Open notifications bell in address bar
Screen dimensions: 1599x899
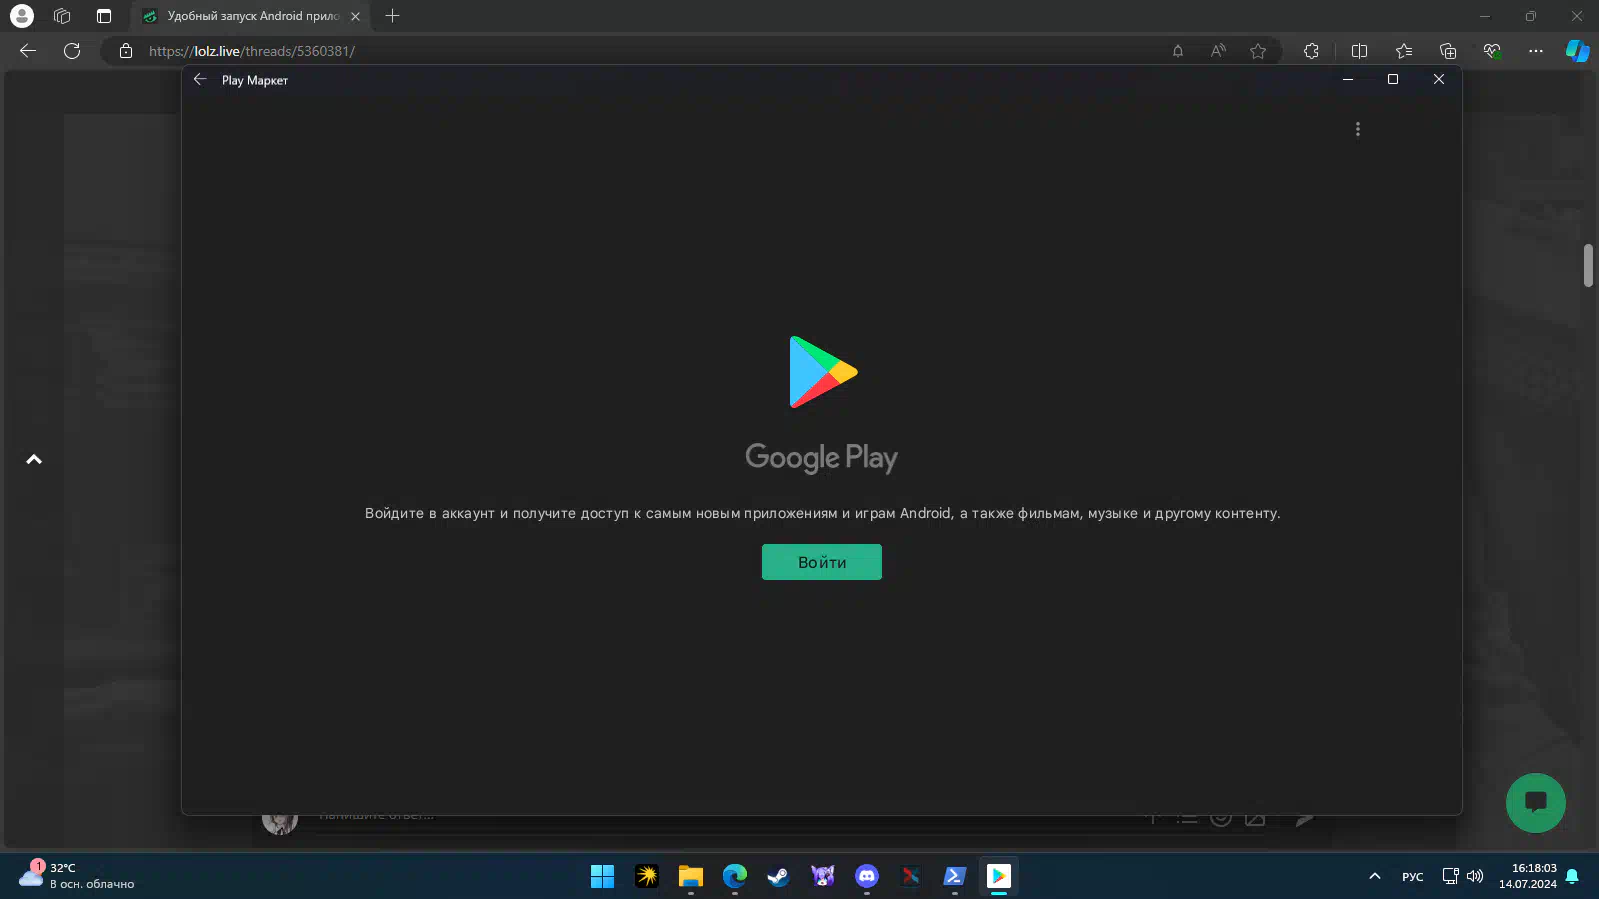1177,51
